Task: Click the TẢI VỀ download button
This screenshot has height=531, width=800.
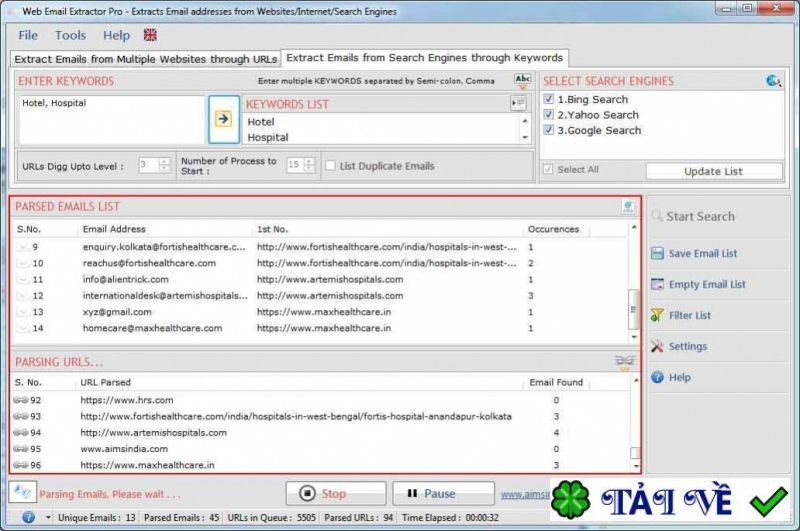Action: pyautogui.click(x=669, y=501)
